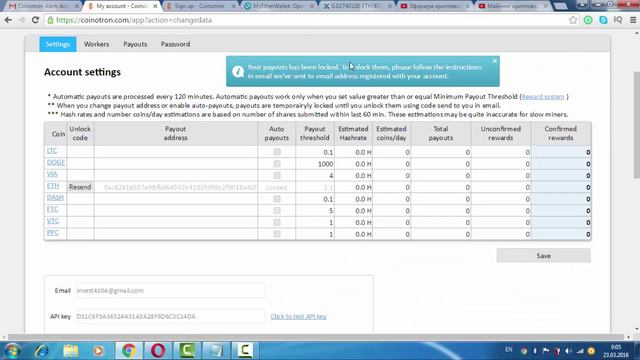Image resolution: width=640 pixels, height=360 pixels.
Task: Click the IQ extension icon
Action: (618, 20)
